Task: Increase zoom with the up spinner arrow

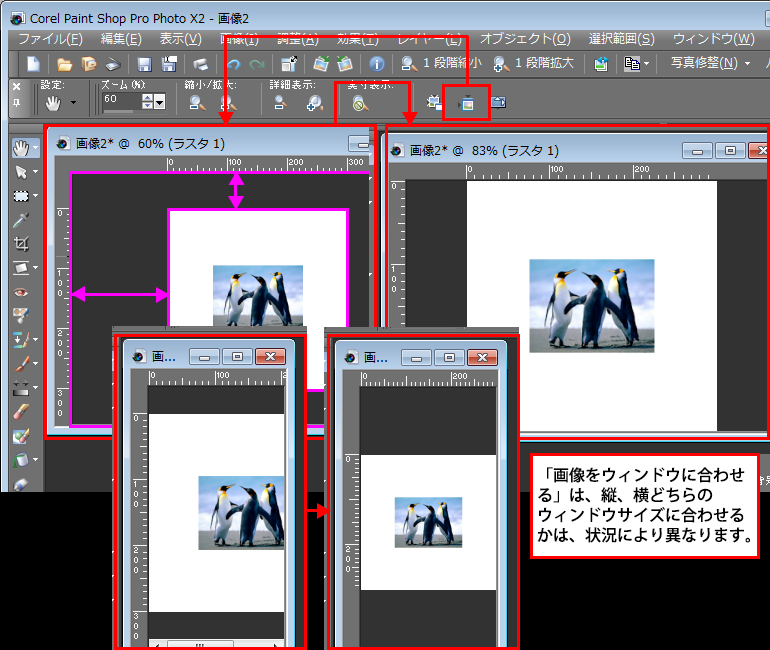Action: tap(147, 98)
